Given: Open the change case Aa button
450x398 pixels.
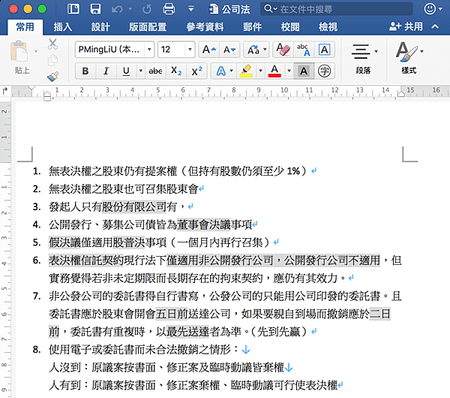Looking at the screenshot, I should tap(253, 50).
